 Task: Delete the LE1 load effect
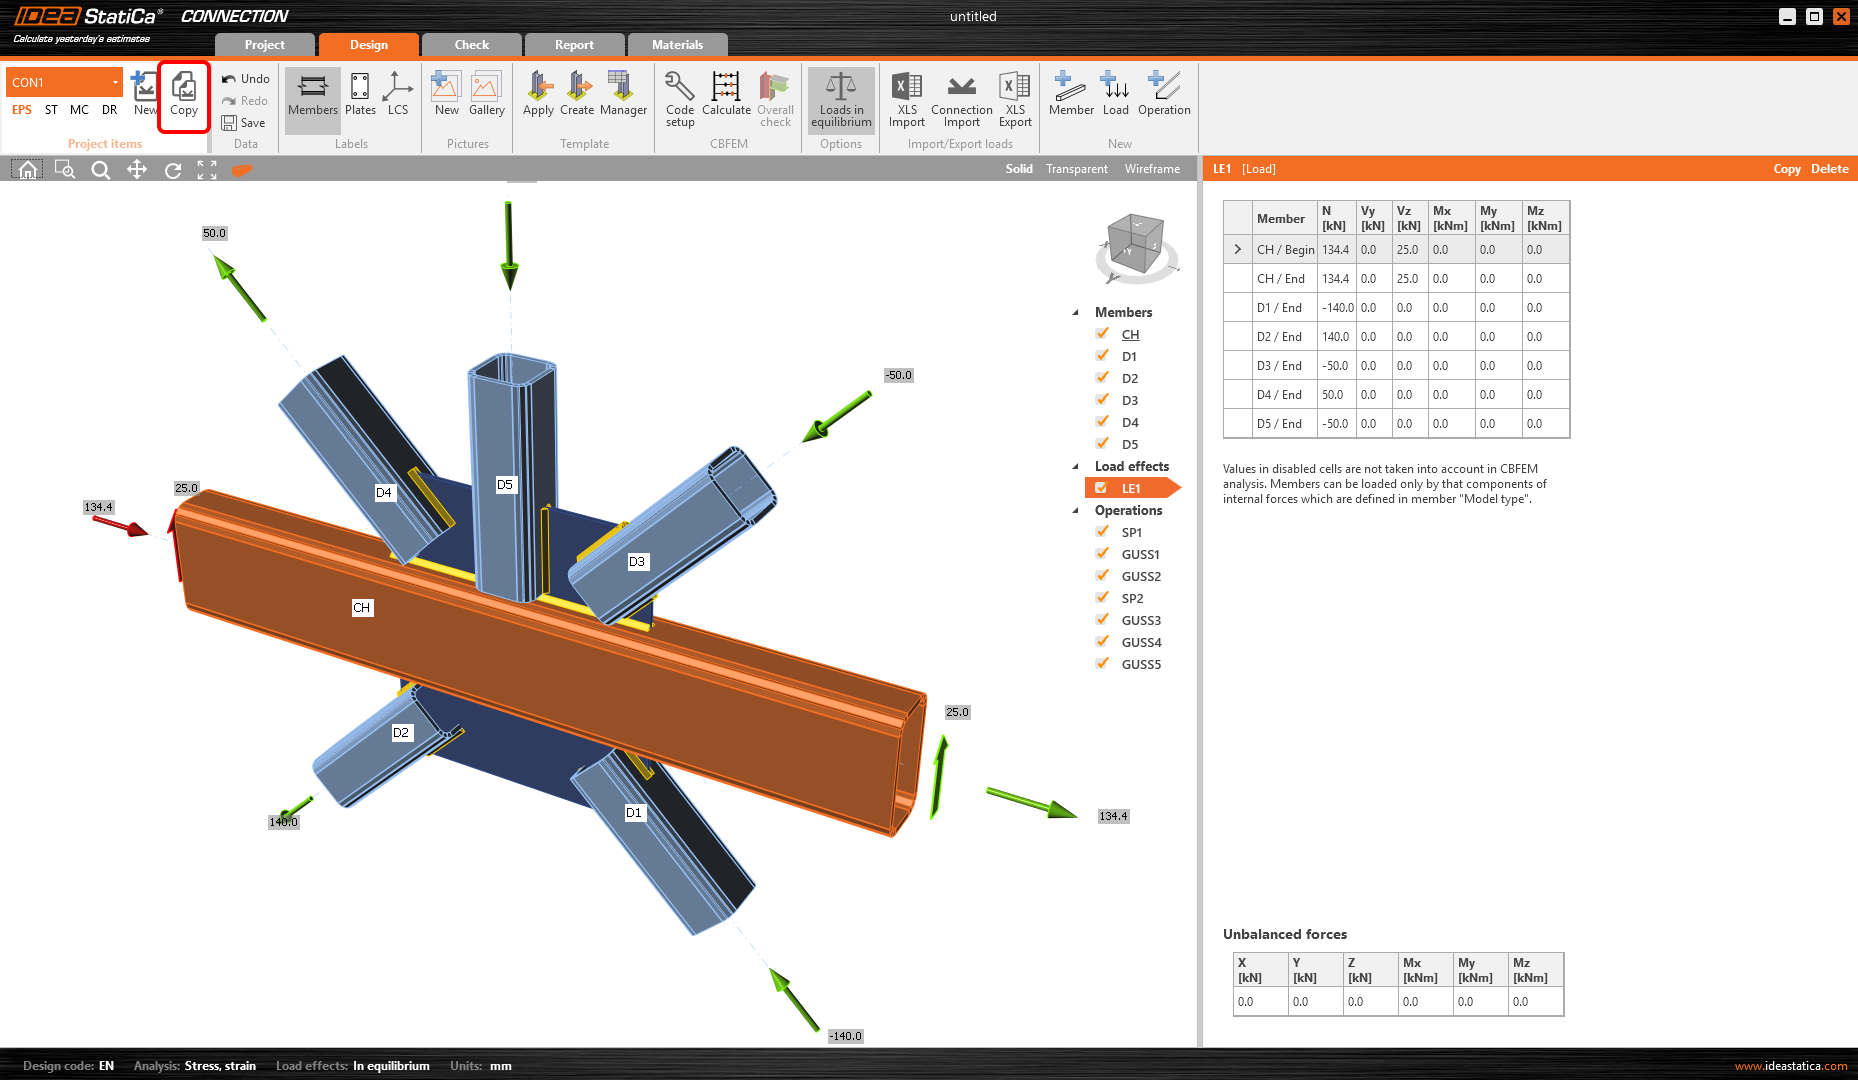(x=1829, y=169)
